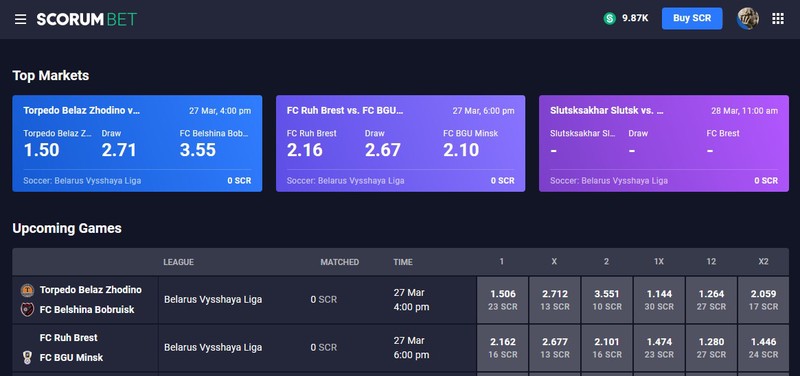Open the Torpedo Belaz Zhodino top market card

(137, 143)
